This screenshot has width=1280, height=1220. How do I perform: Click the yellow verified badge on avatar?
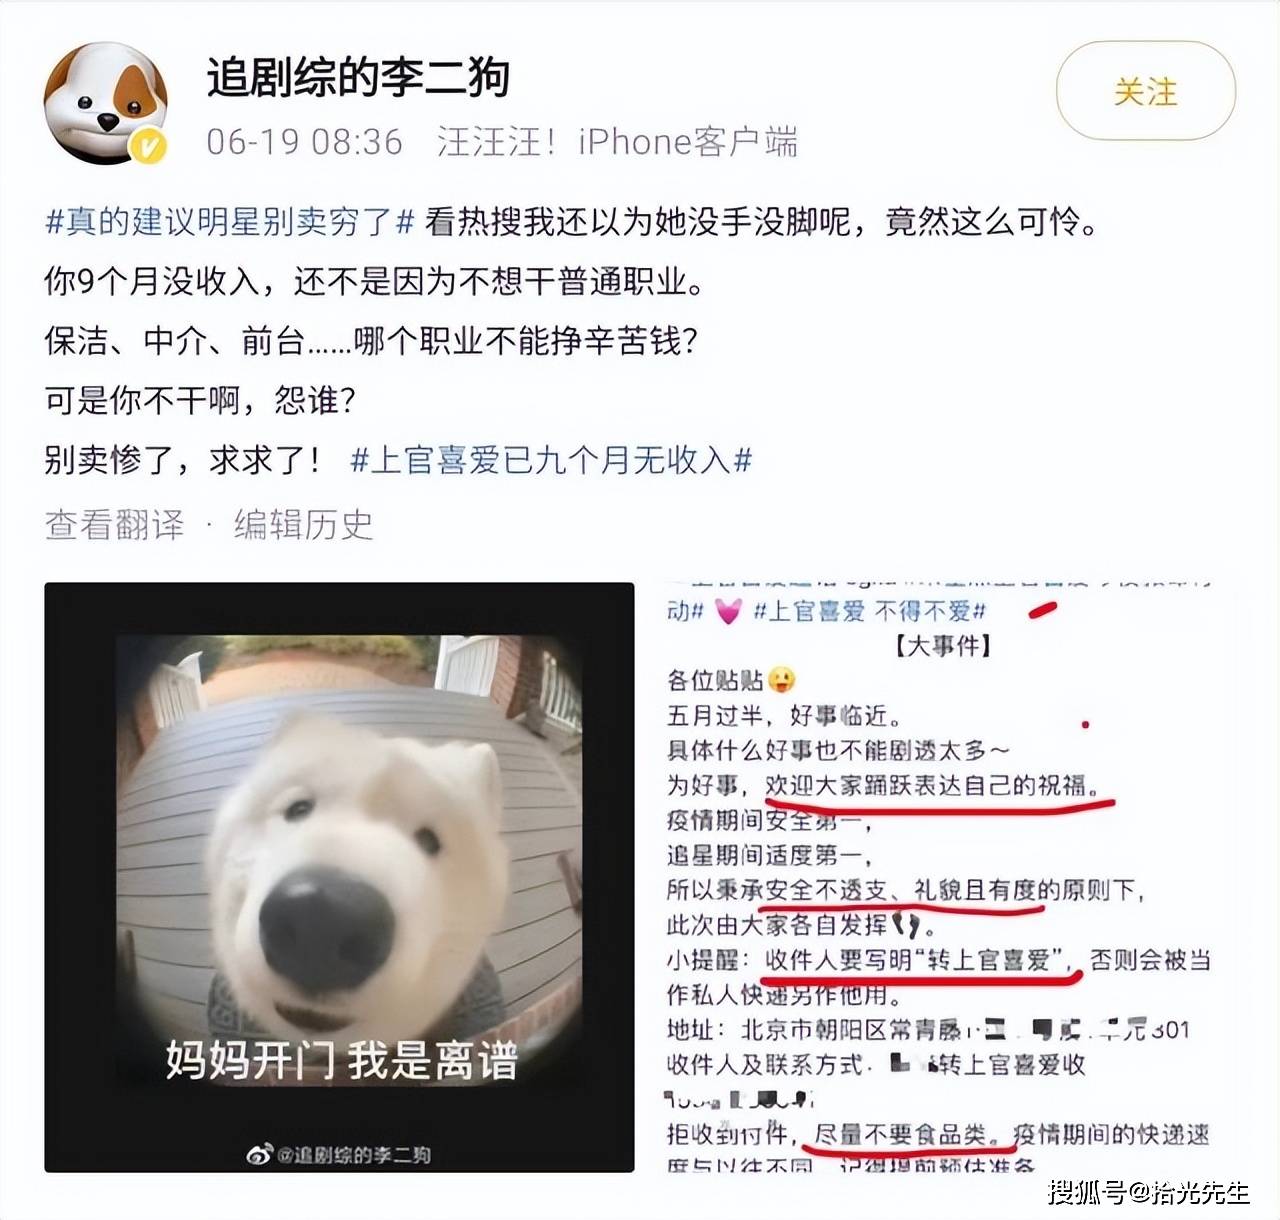149,148
